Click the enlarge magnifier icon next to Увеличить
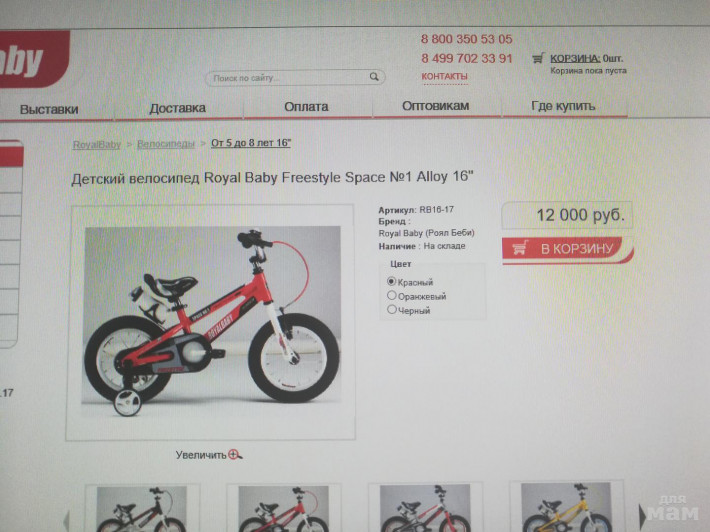710x532 pixels. [x=235, y=454]
